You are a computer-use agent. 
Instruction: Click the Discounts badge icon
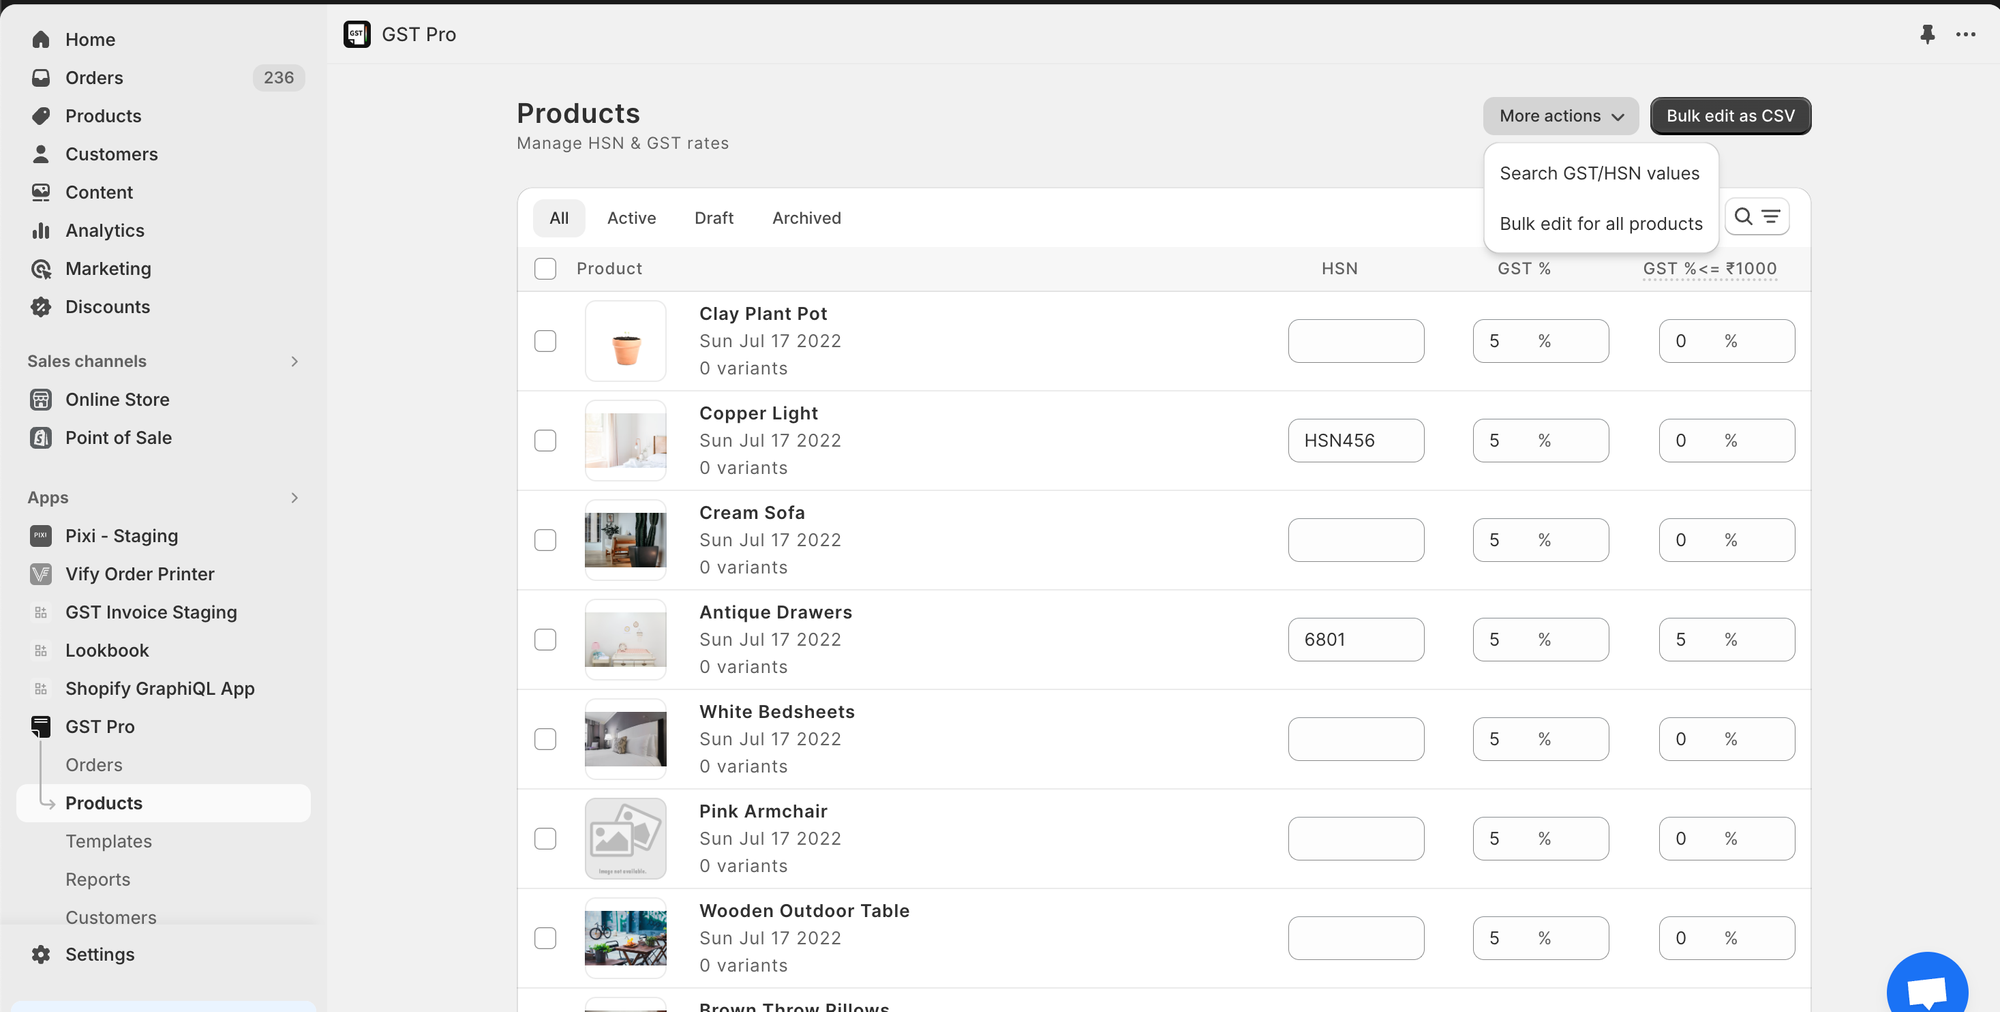click(41, 307)
